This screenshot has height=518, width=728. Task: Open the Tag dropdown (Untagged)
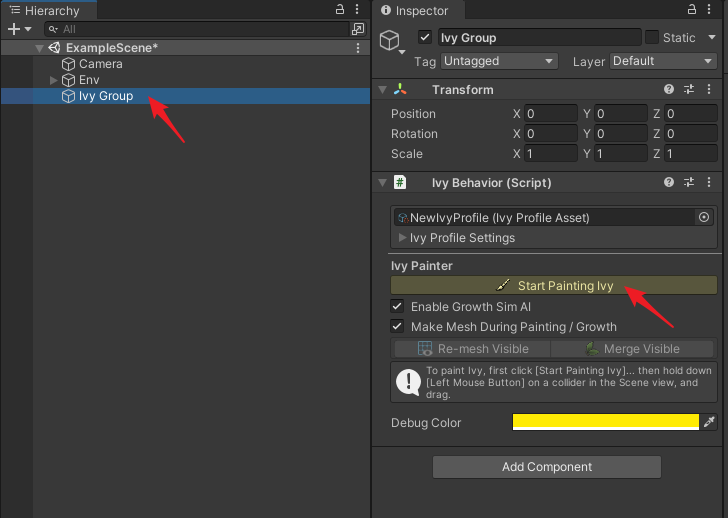(x=499, y=61)
